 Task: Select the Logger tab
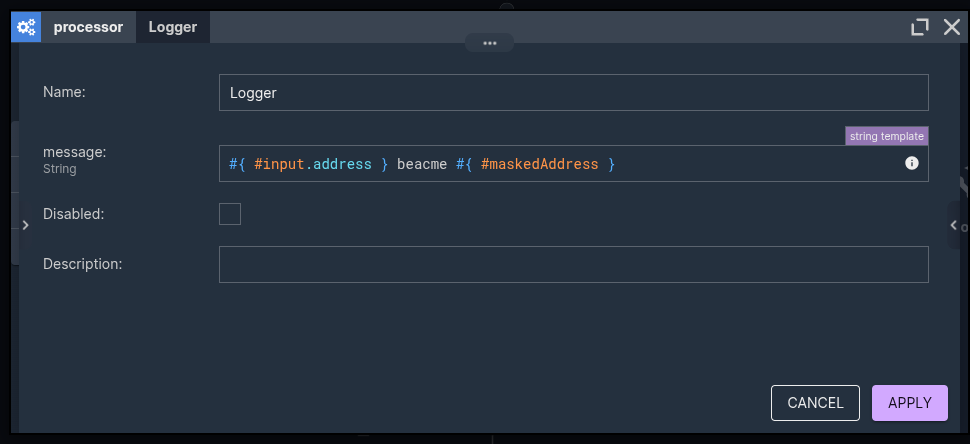point(173,27)
